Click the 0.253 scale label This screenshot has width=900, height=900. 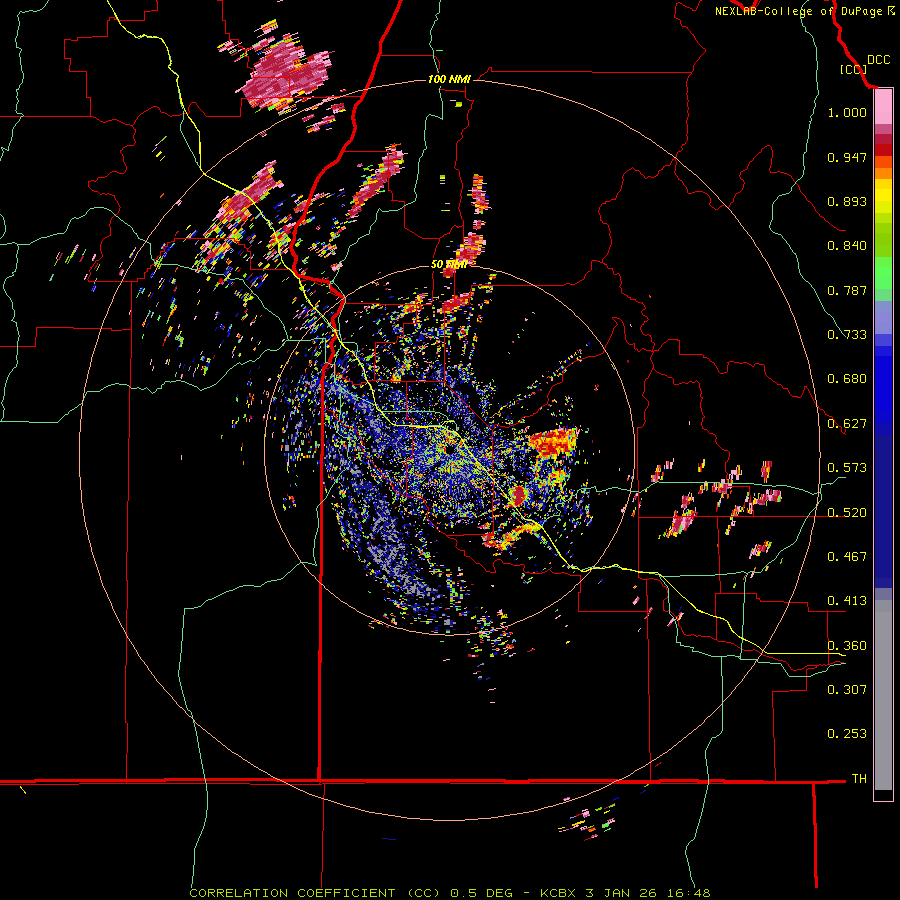point(847,734)
